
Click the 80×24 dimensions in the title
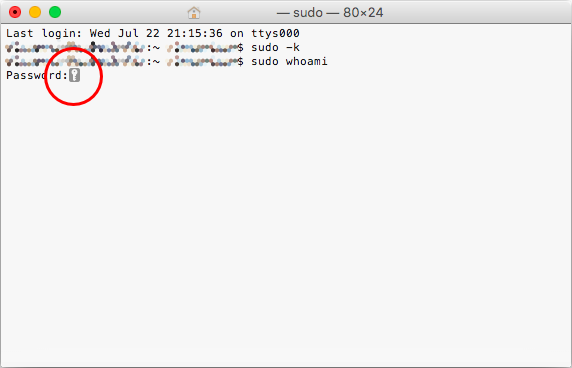(x=363, y=13)
